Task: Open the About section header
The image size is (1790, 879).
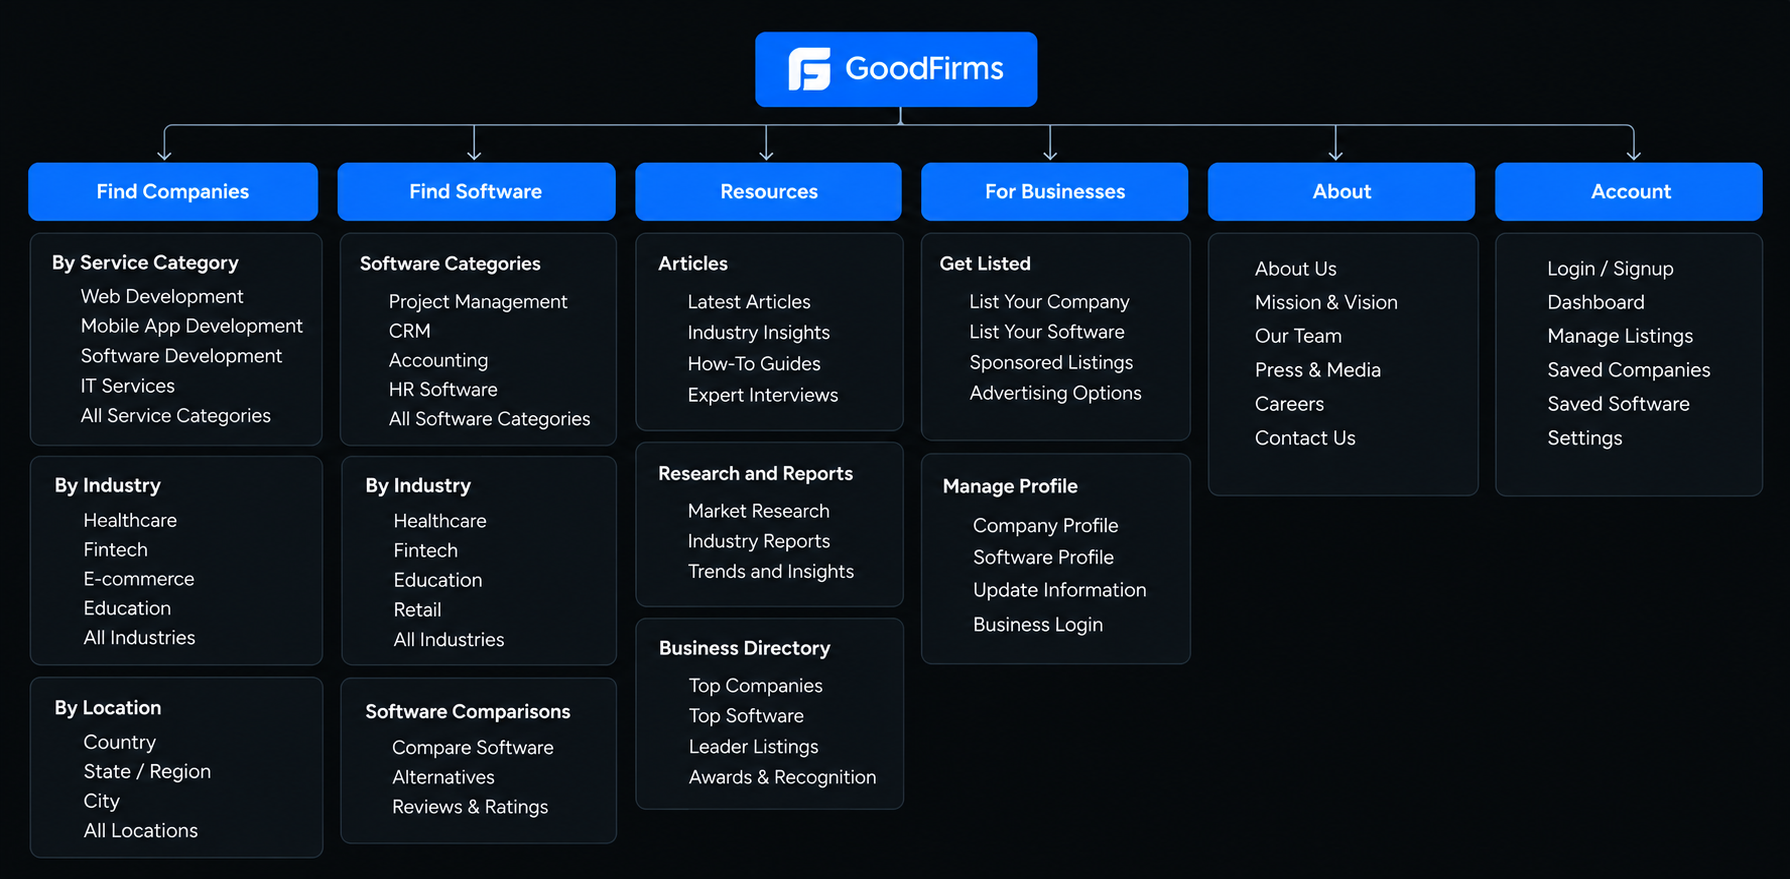Action: [1341, 191]
